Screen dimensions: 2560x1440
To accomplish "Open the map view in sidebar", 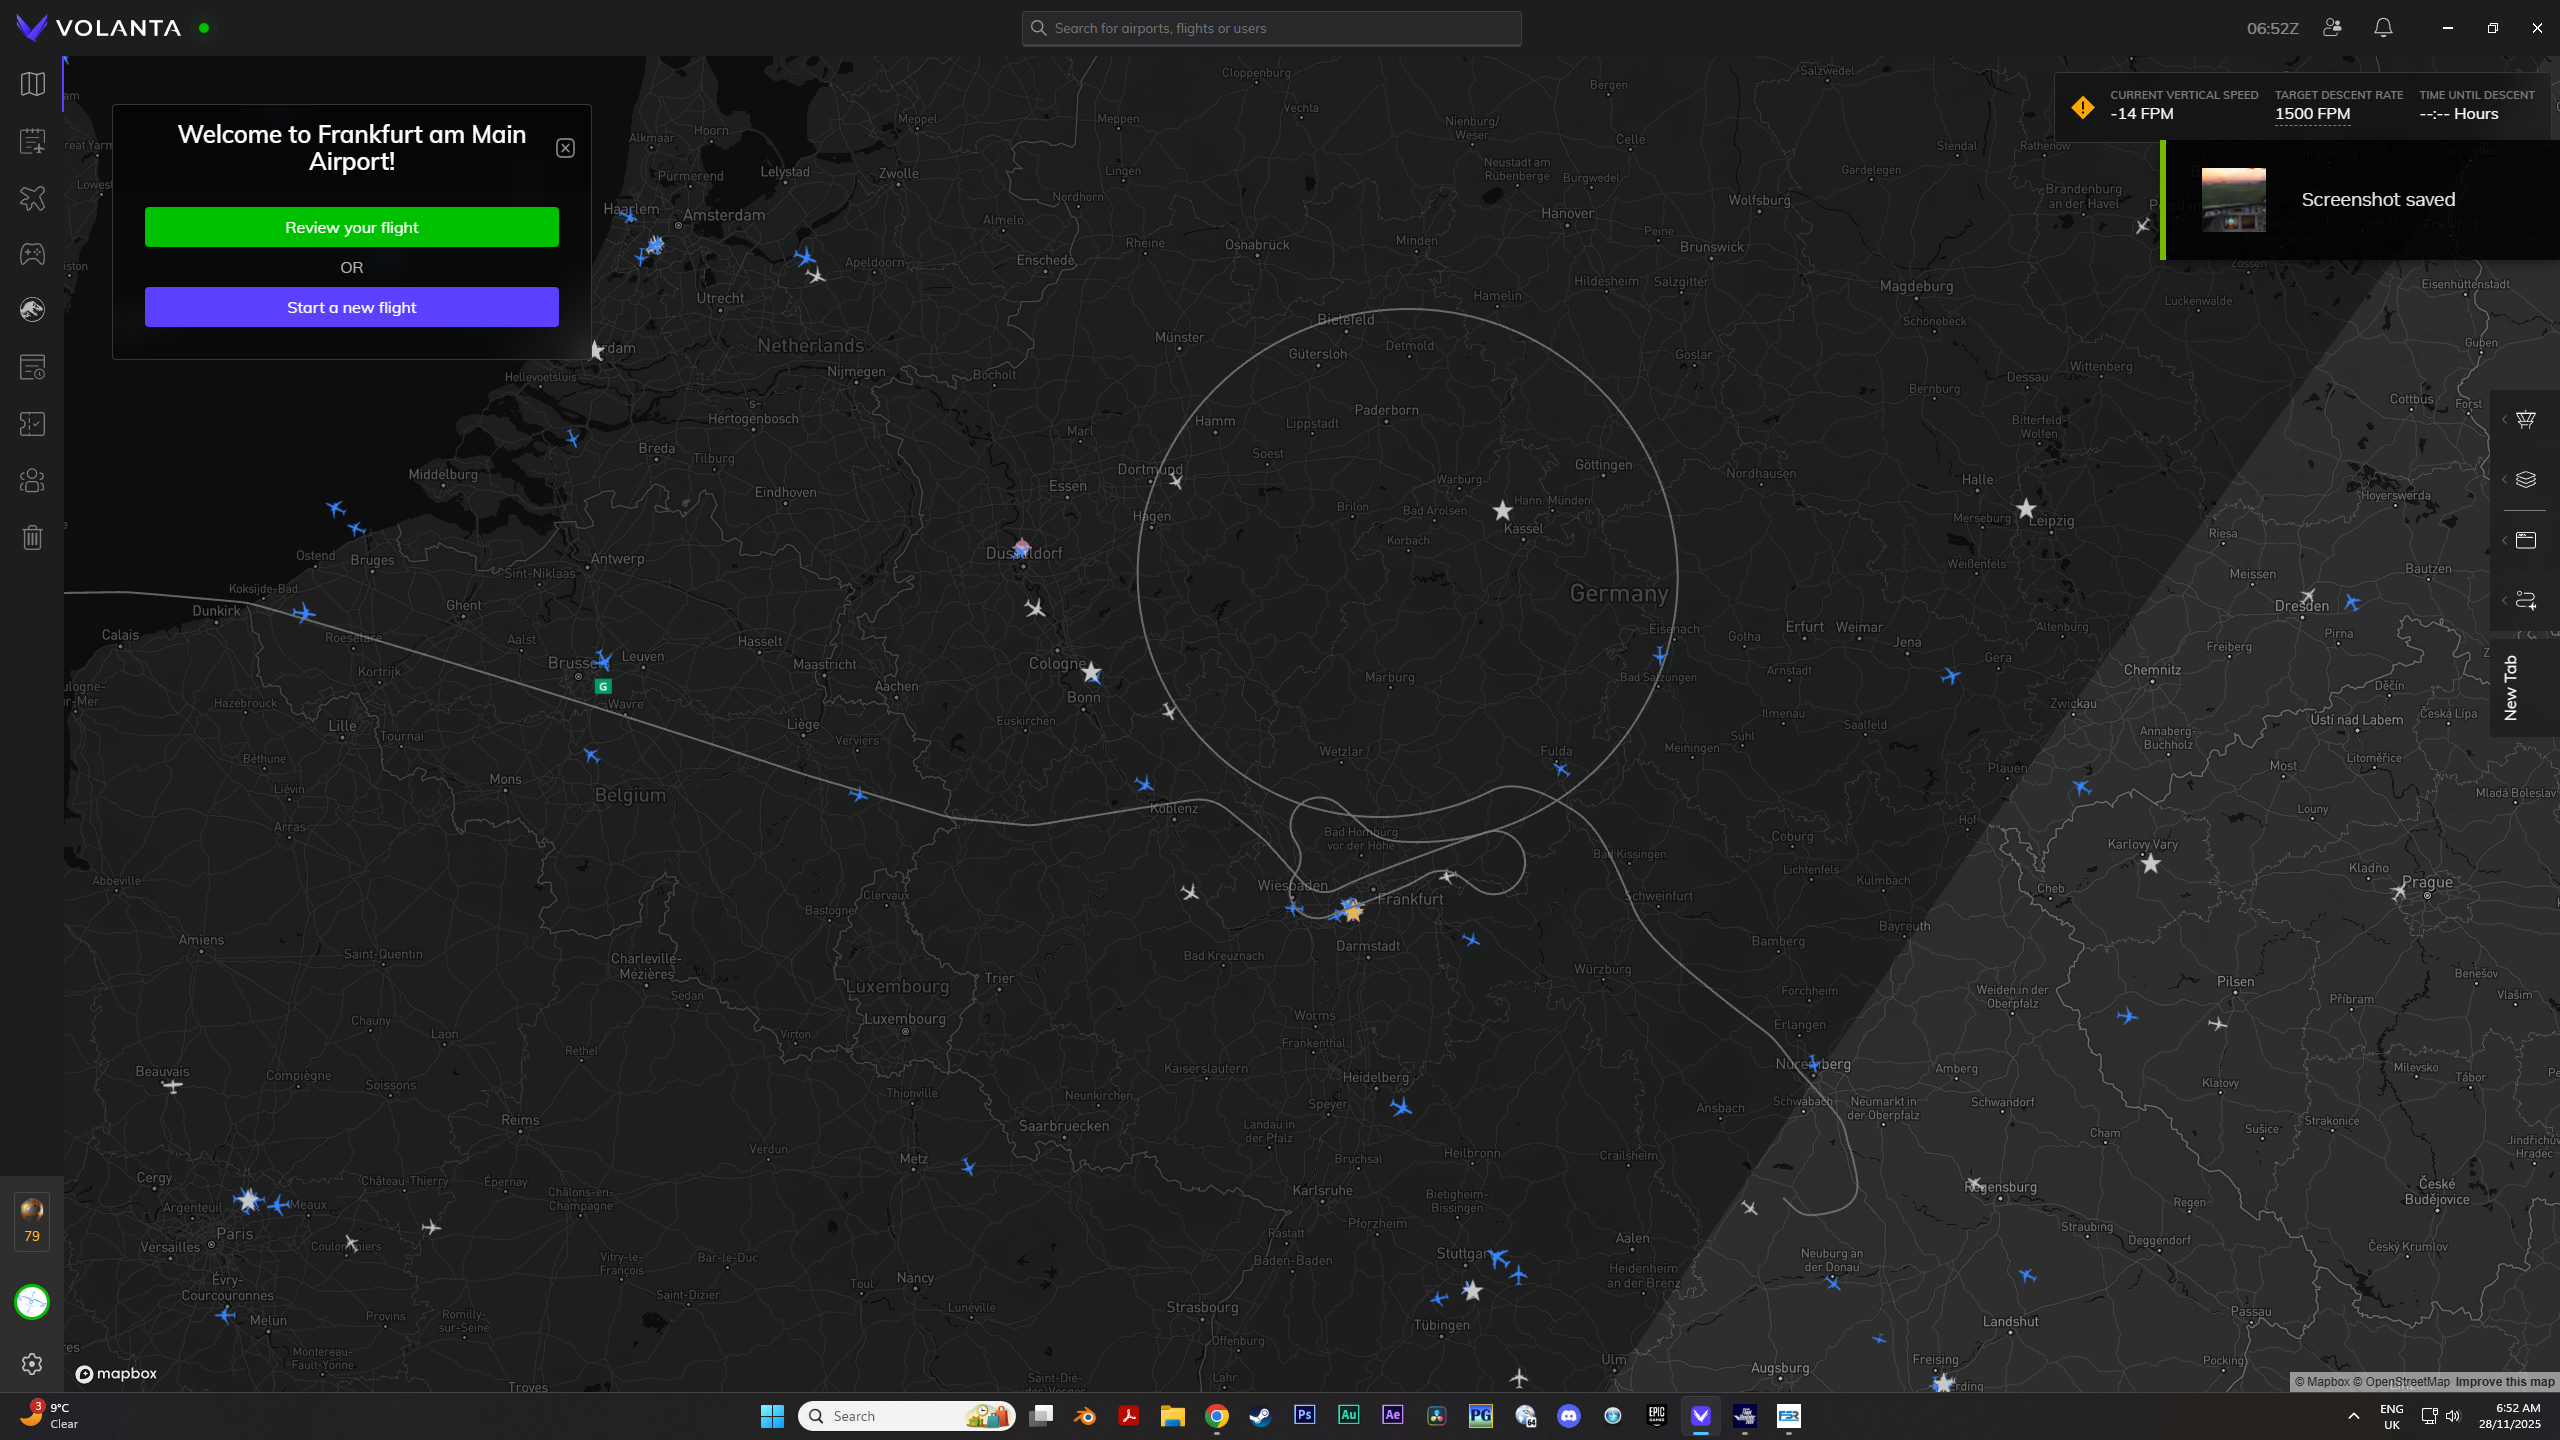I will point(32,84).
